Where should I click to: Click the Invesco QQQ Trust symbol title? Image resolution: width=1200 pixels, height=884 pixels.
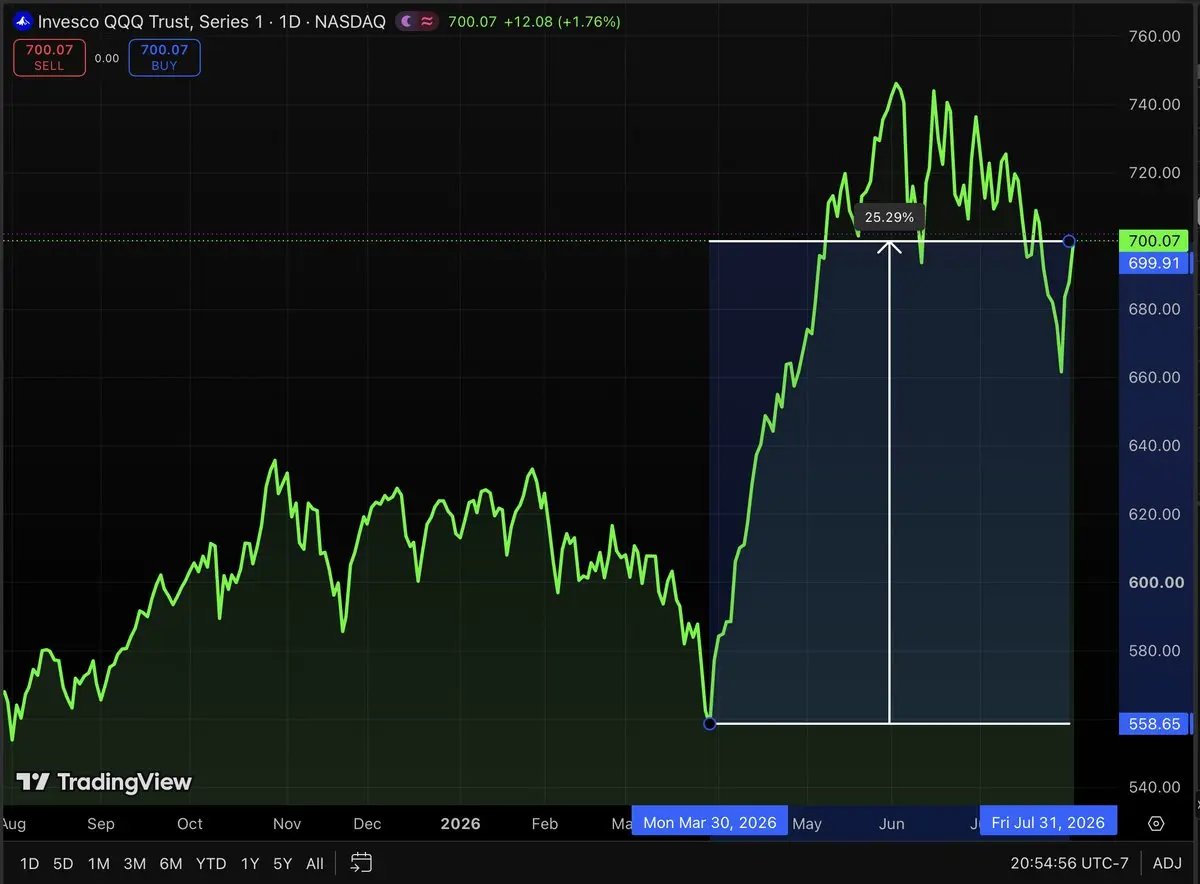[212, 21]
